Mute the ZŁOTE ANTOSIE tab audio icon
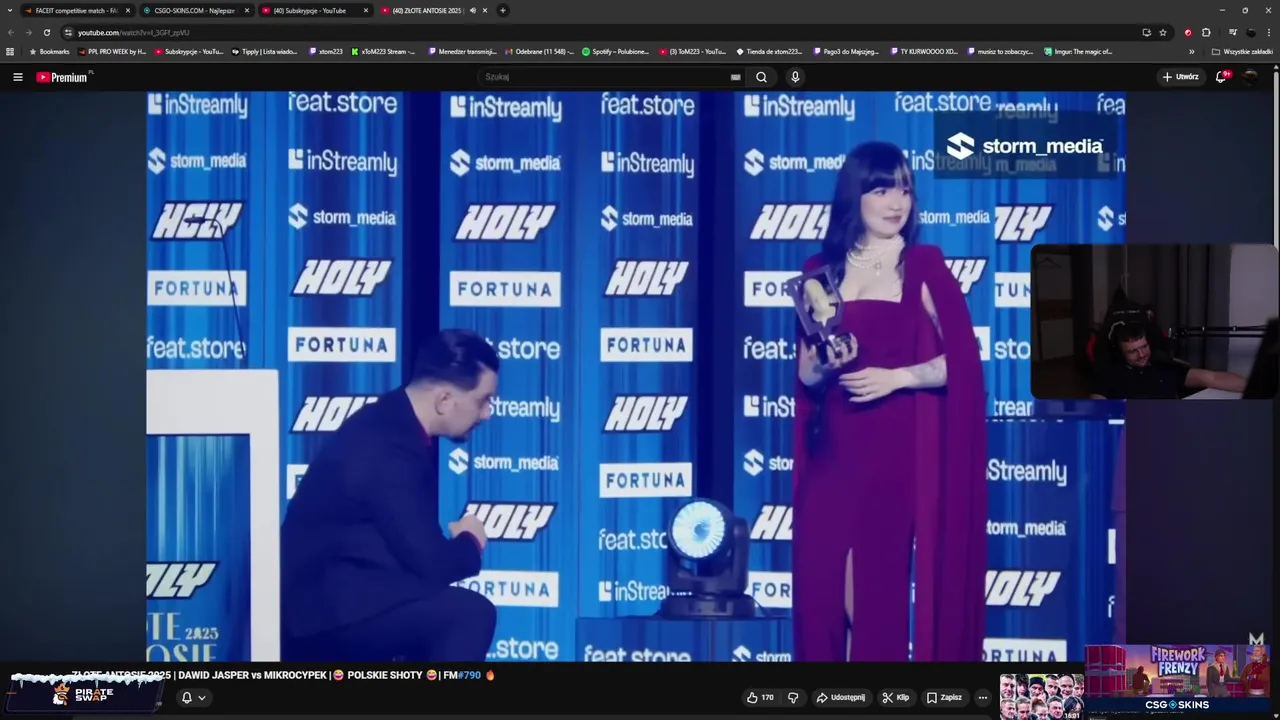Viewport: 1280px width, 720px height. click(472, 10)
